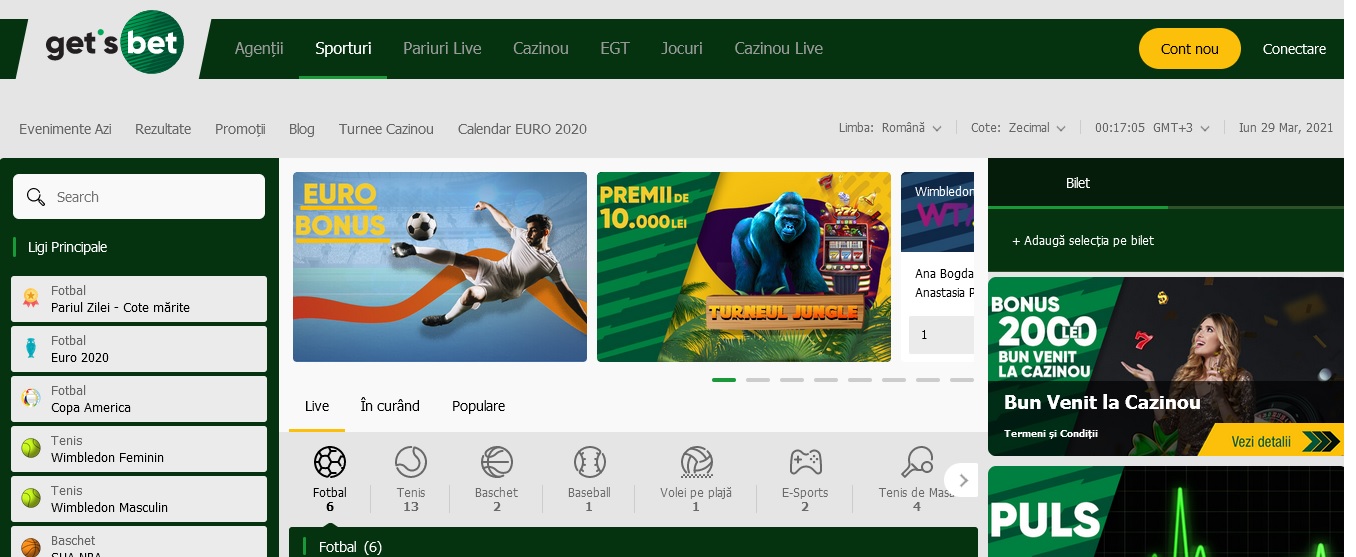This screenshot has width=1356, height=557.
Task: Select the Baschet sport icon
Action: (x=497, y=462)
